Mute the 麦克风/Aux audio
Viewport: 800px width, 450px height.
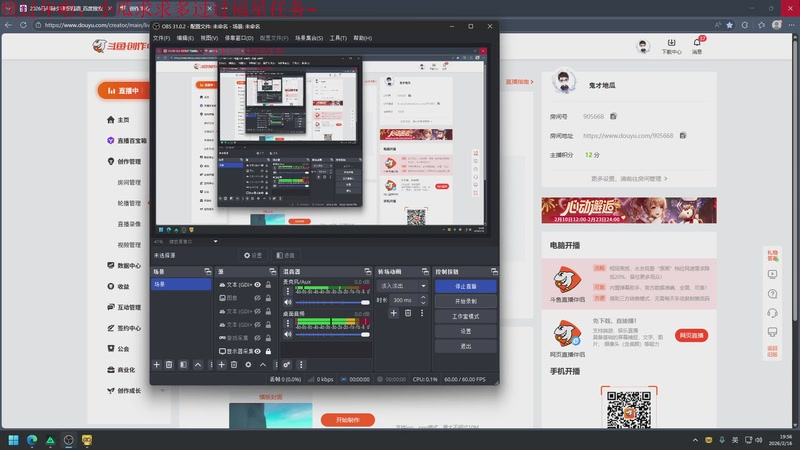click(288, 302)
